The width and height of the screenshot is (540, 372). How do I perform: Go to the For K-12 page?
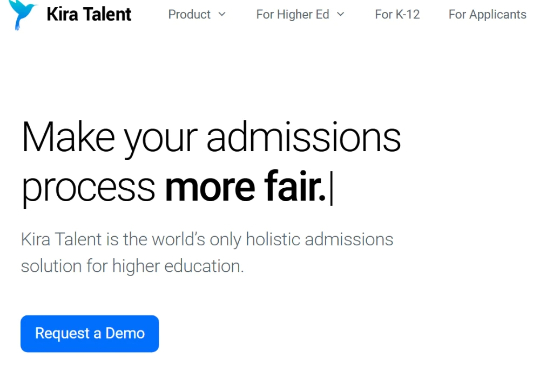click(397, 14)
